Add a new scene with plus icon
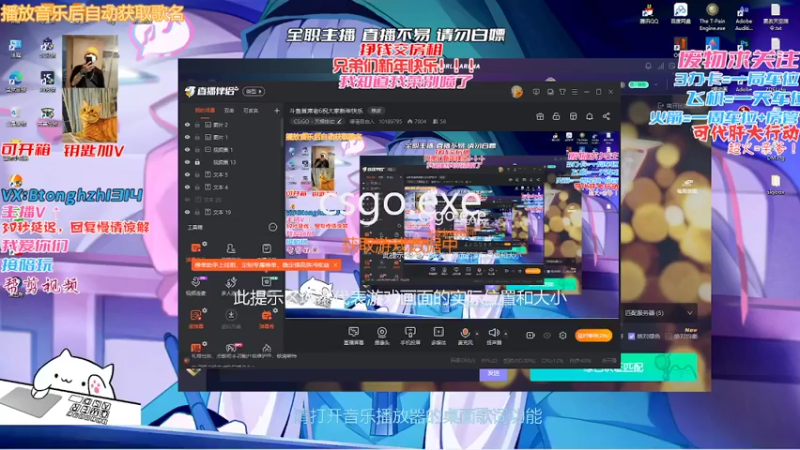Viewport: 800px width, 450px height. (x=277, y=110)
